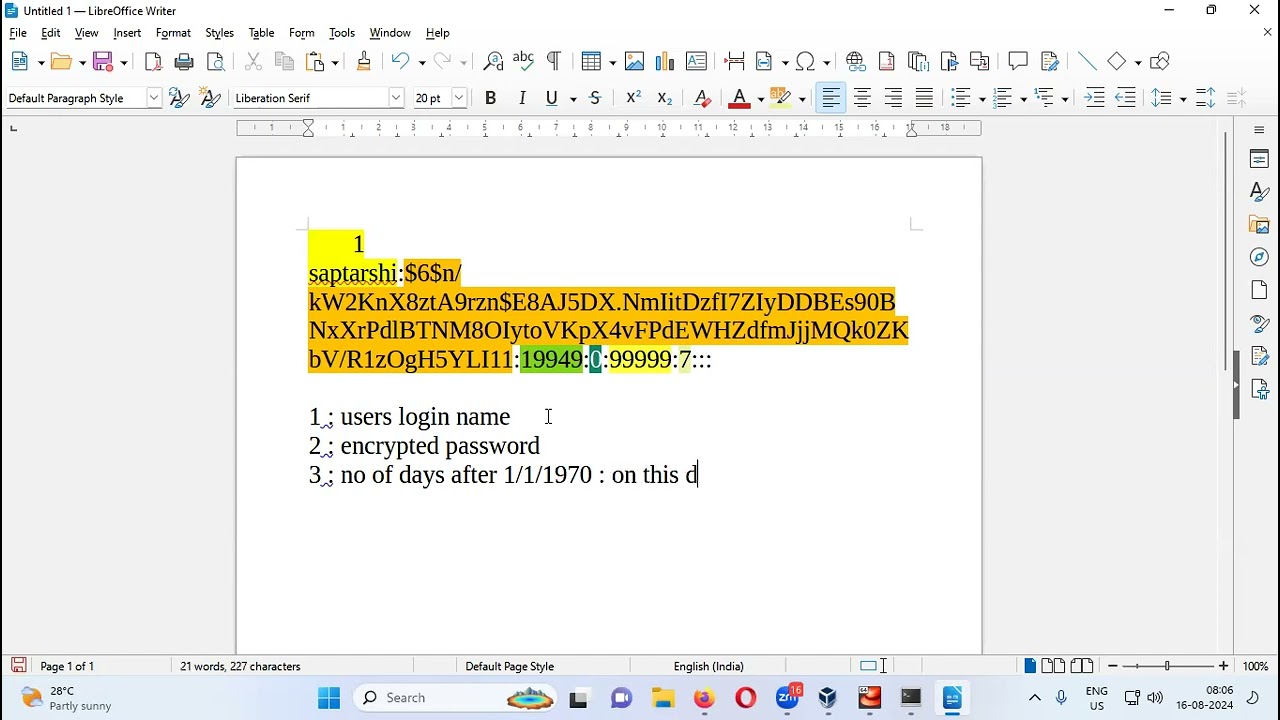The image size is (1280, 720).
Task: Toggle Superscript formatting
Action: 633,98
